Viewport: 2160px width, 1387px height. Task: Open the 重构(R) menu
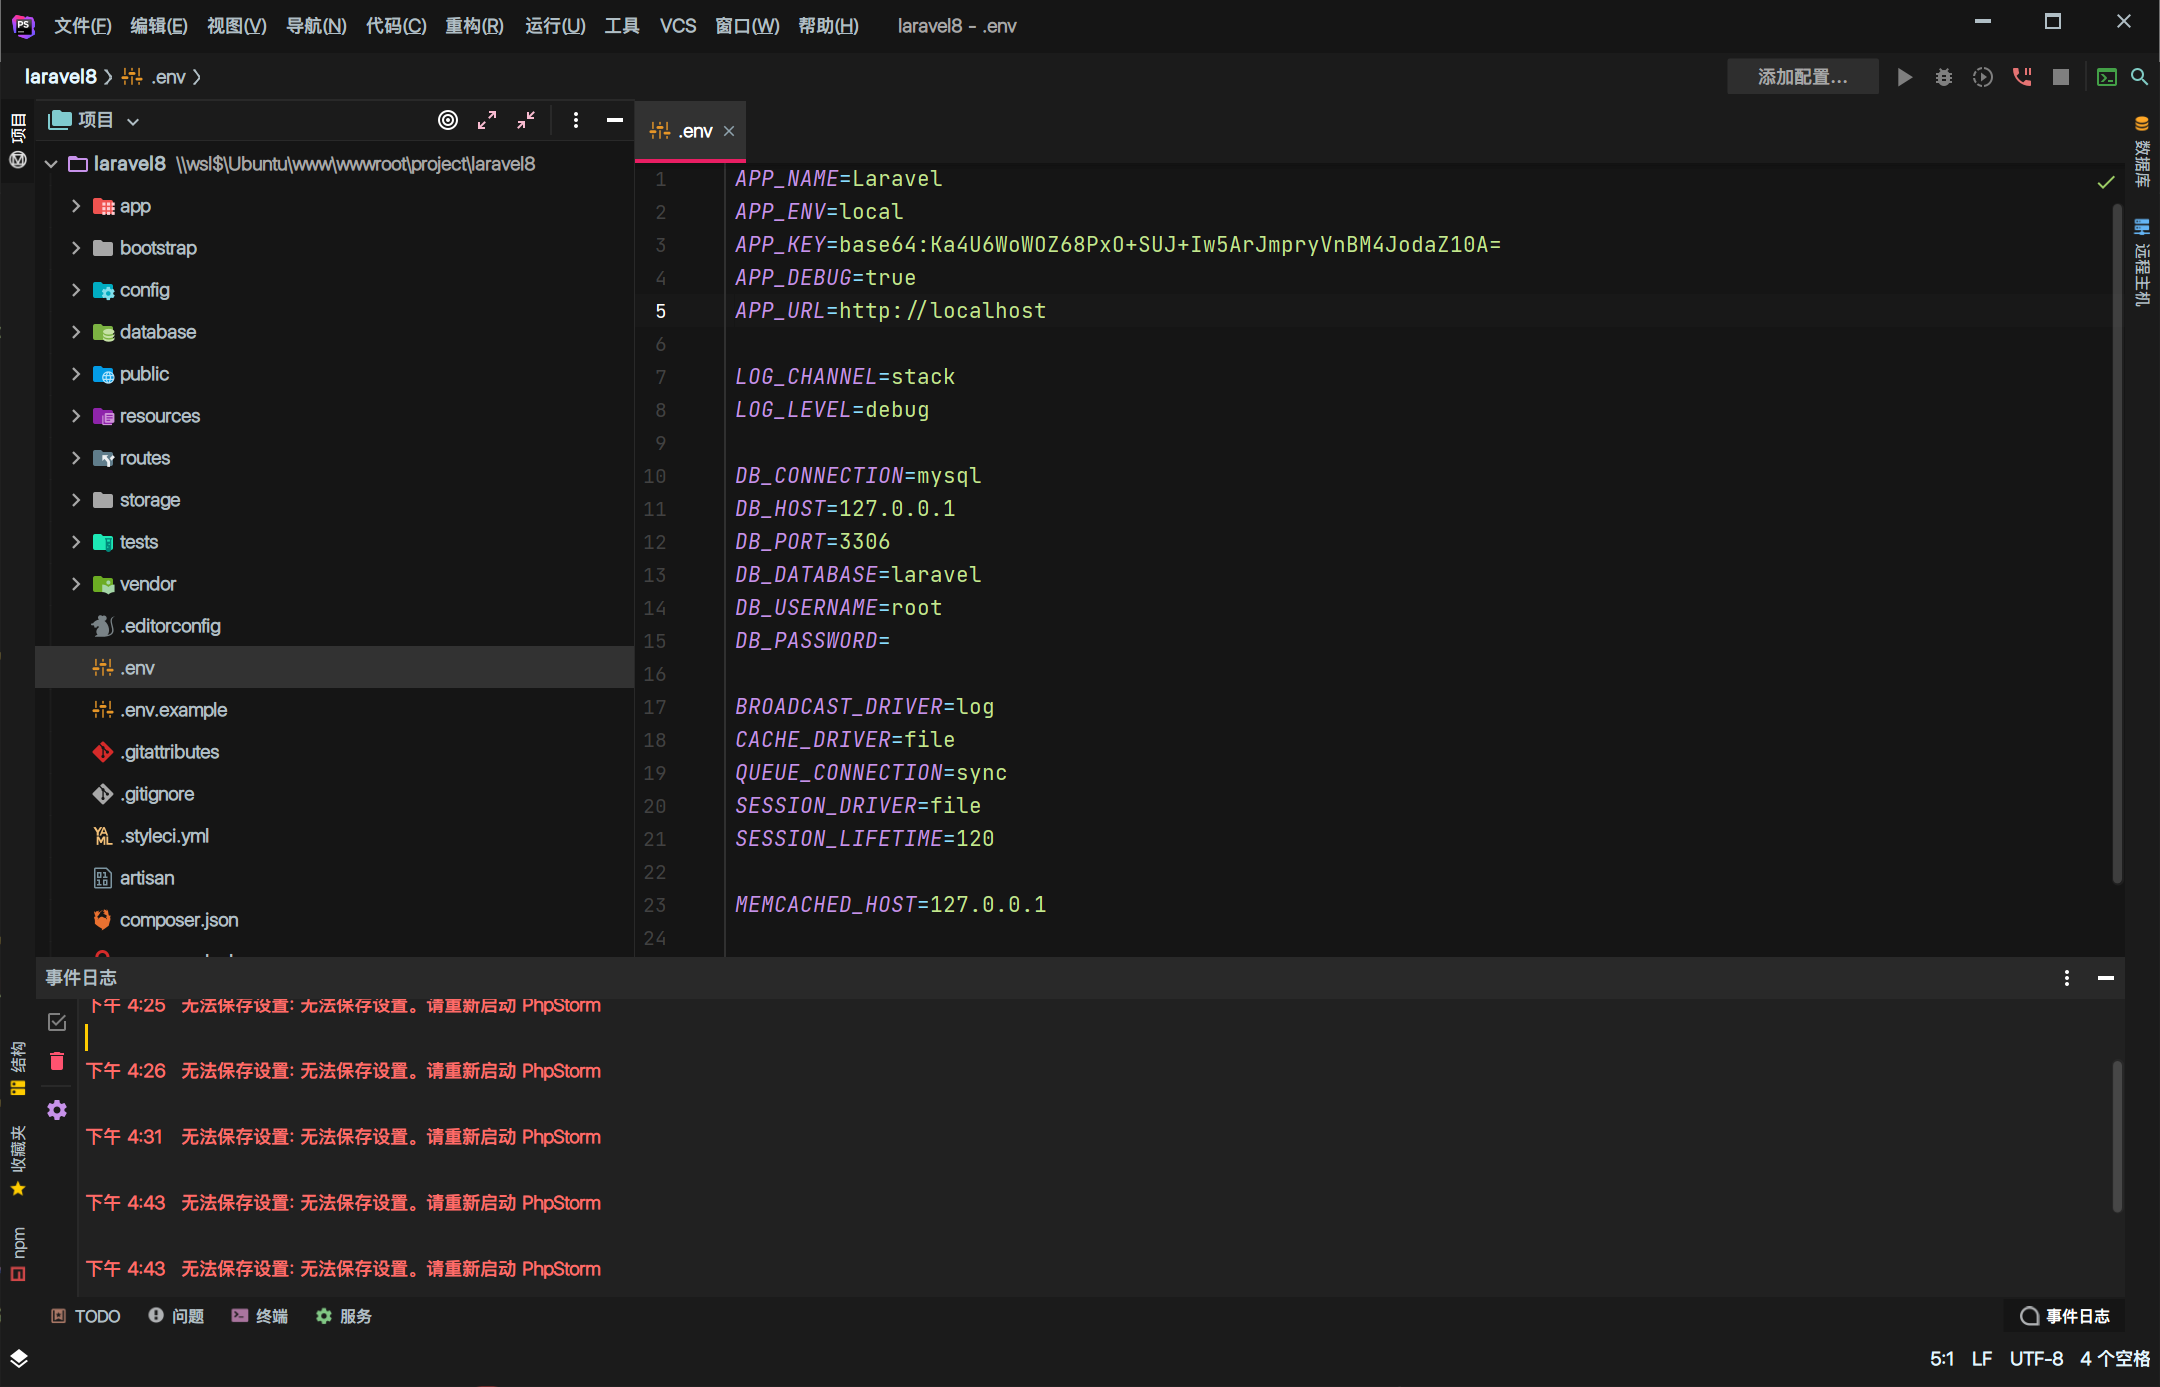[x=474, y=26]
